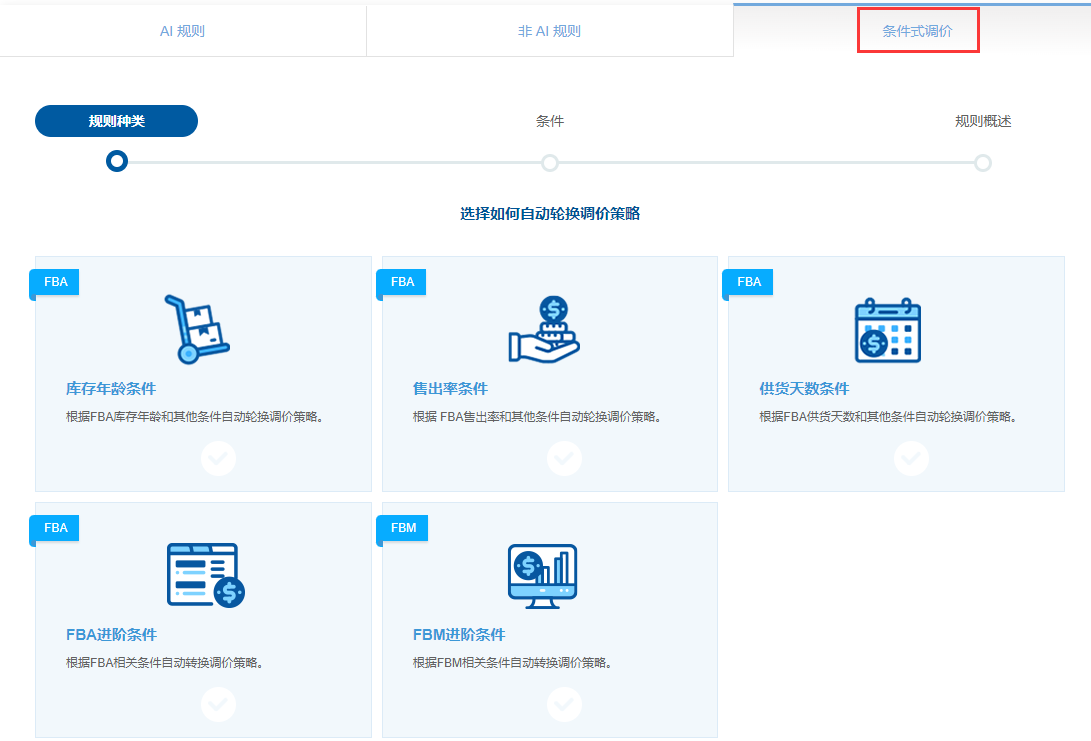Click the calendar dollar icon for 供货天数条件
The image size is (1091, 741).
(888, 330)
